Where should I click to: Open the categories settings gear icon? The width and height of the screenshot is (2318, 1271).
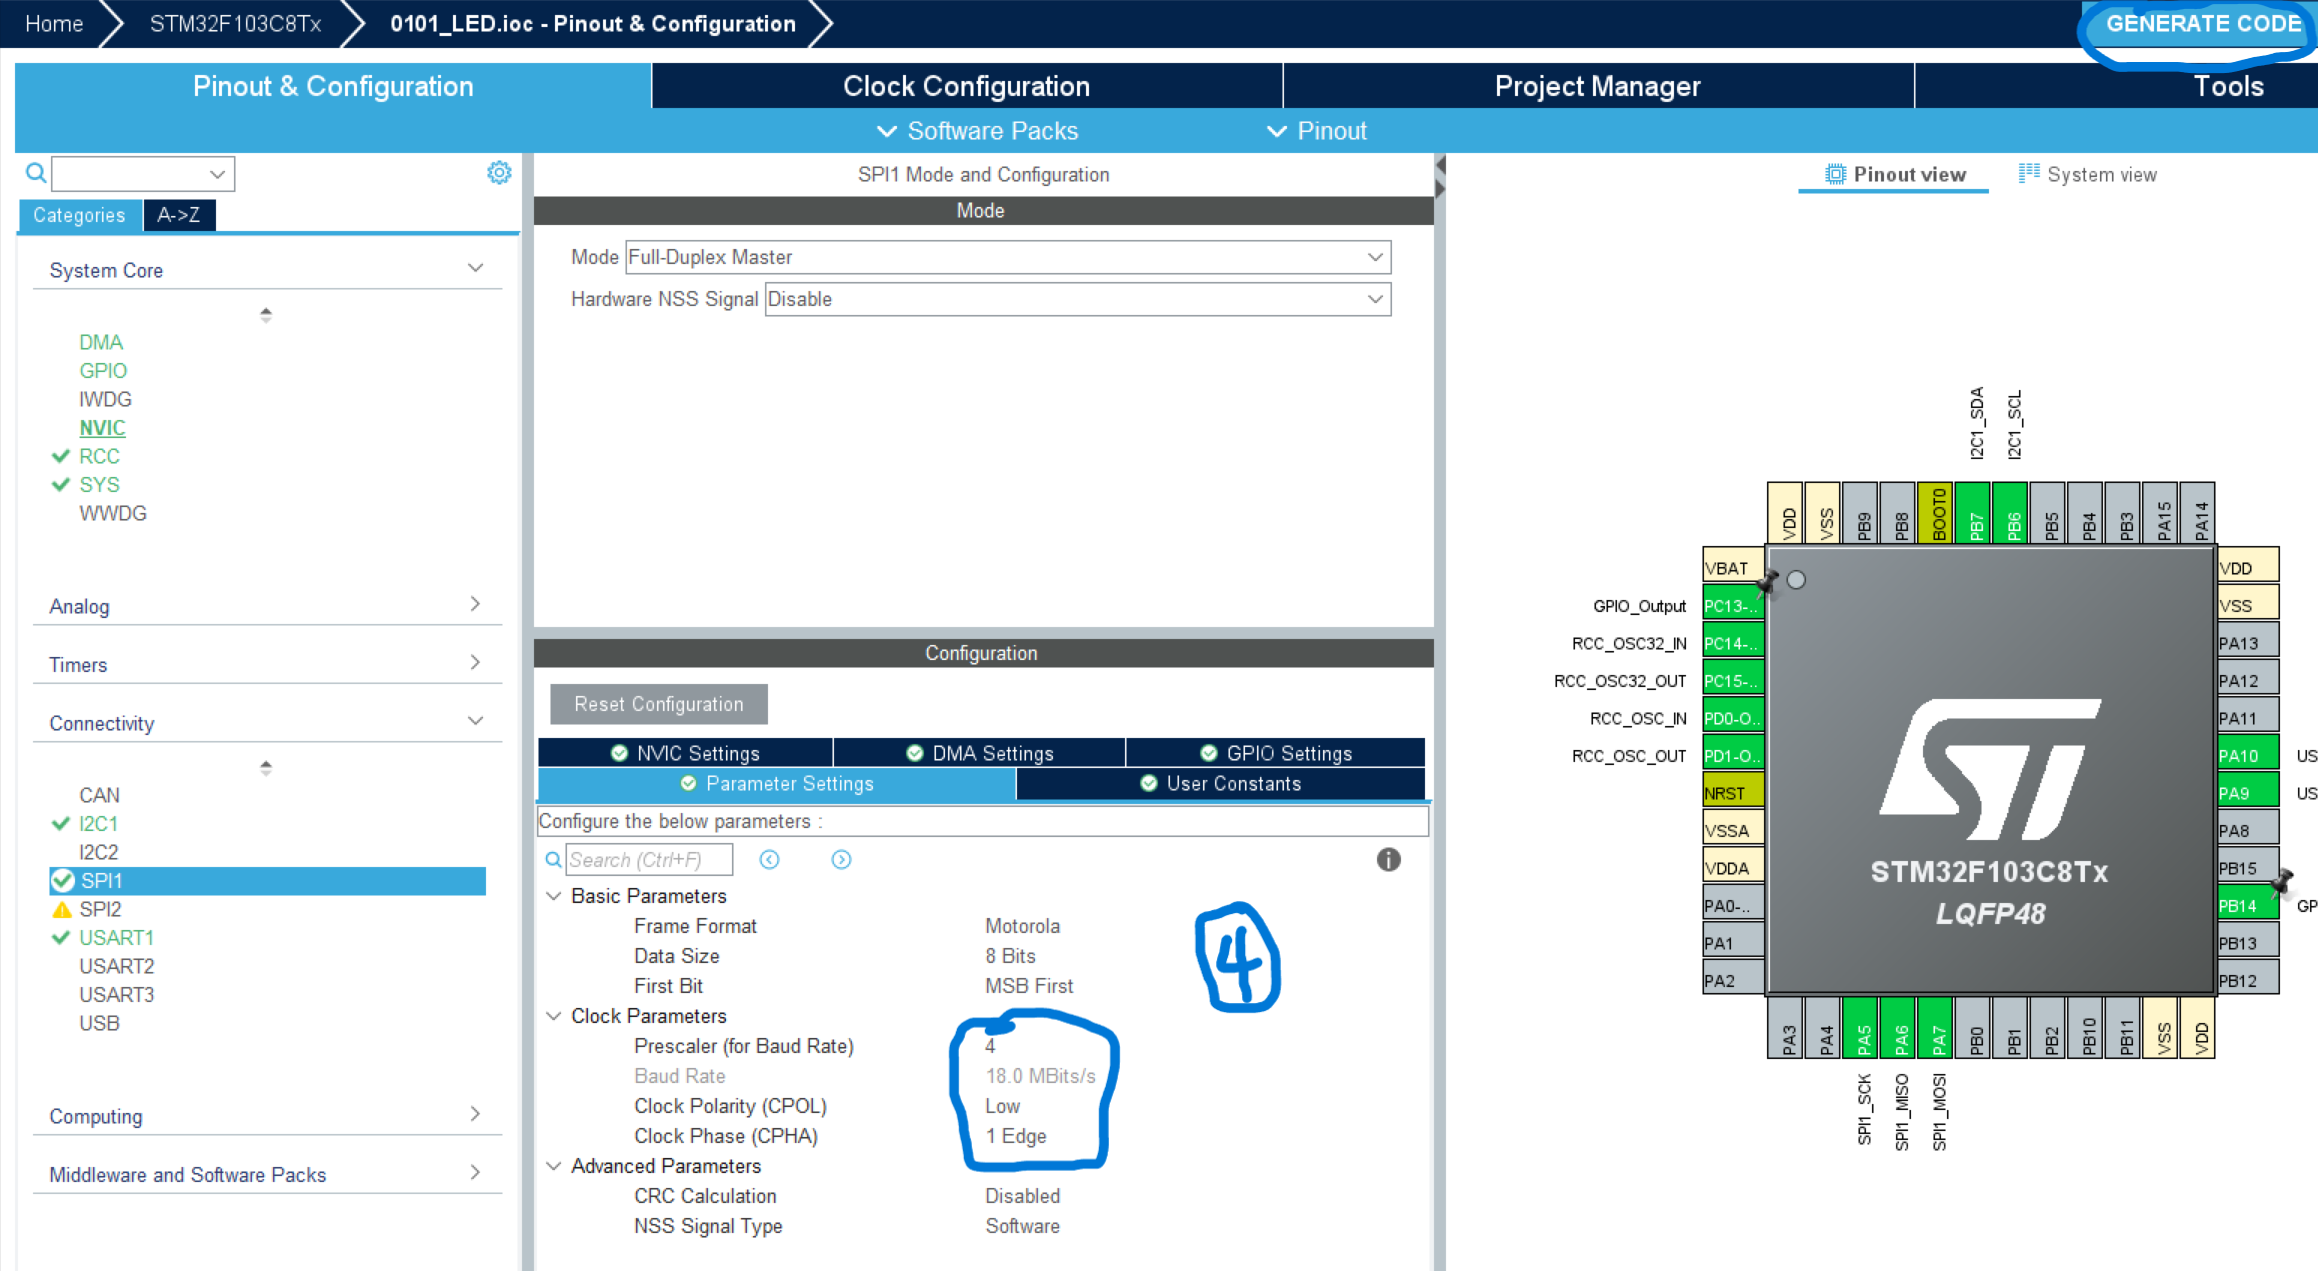tap(499, 173)
